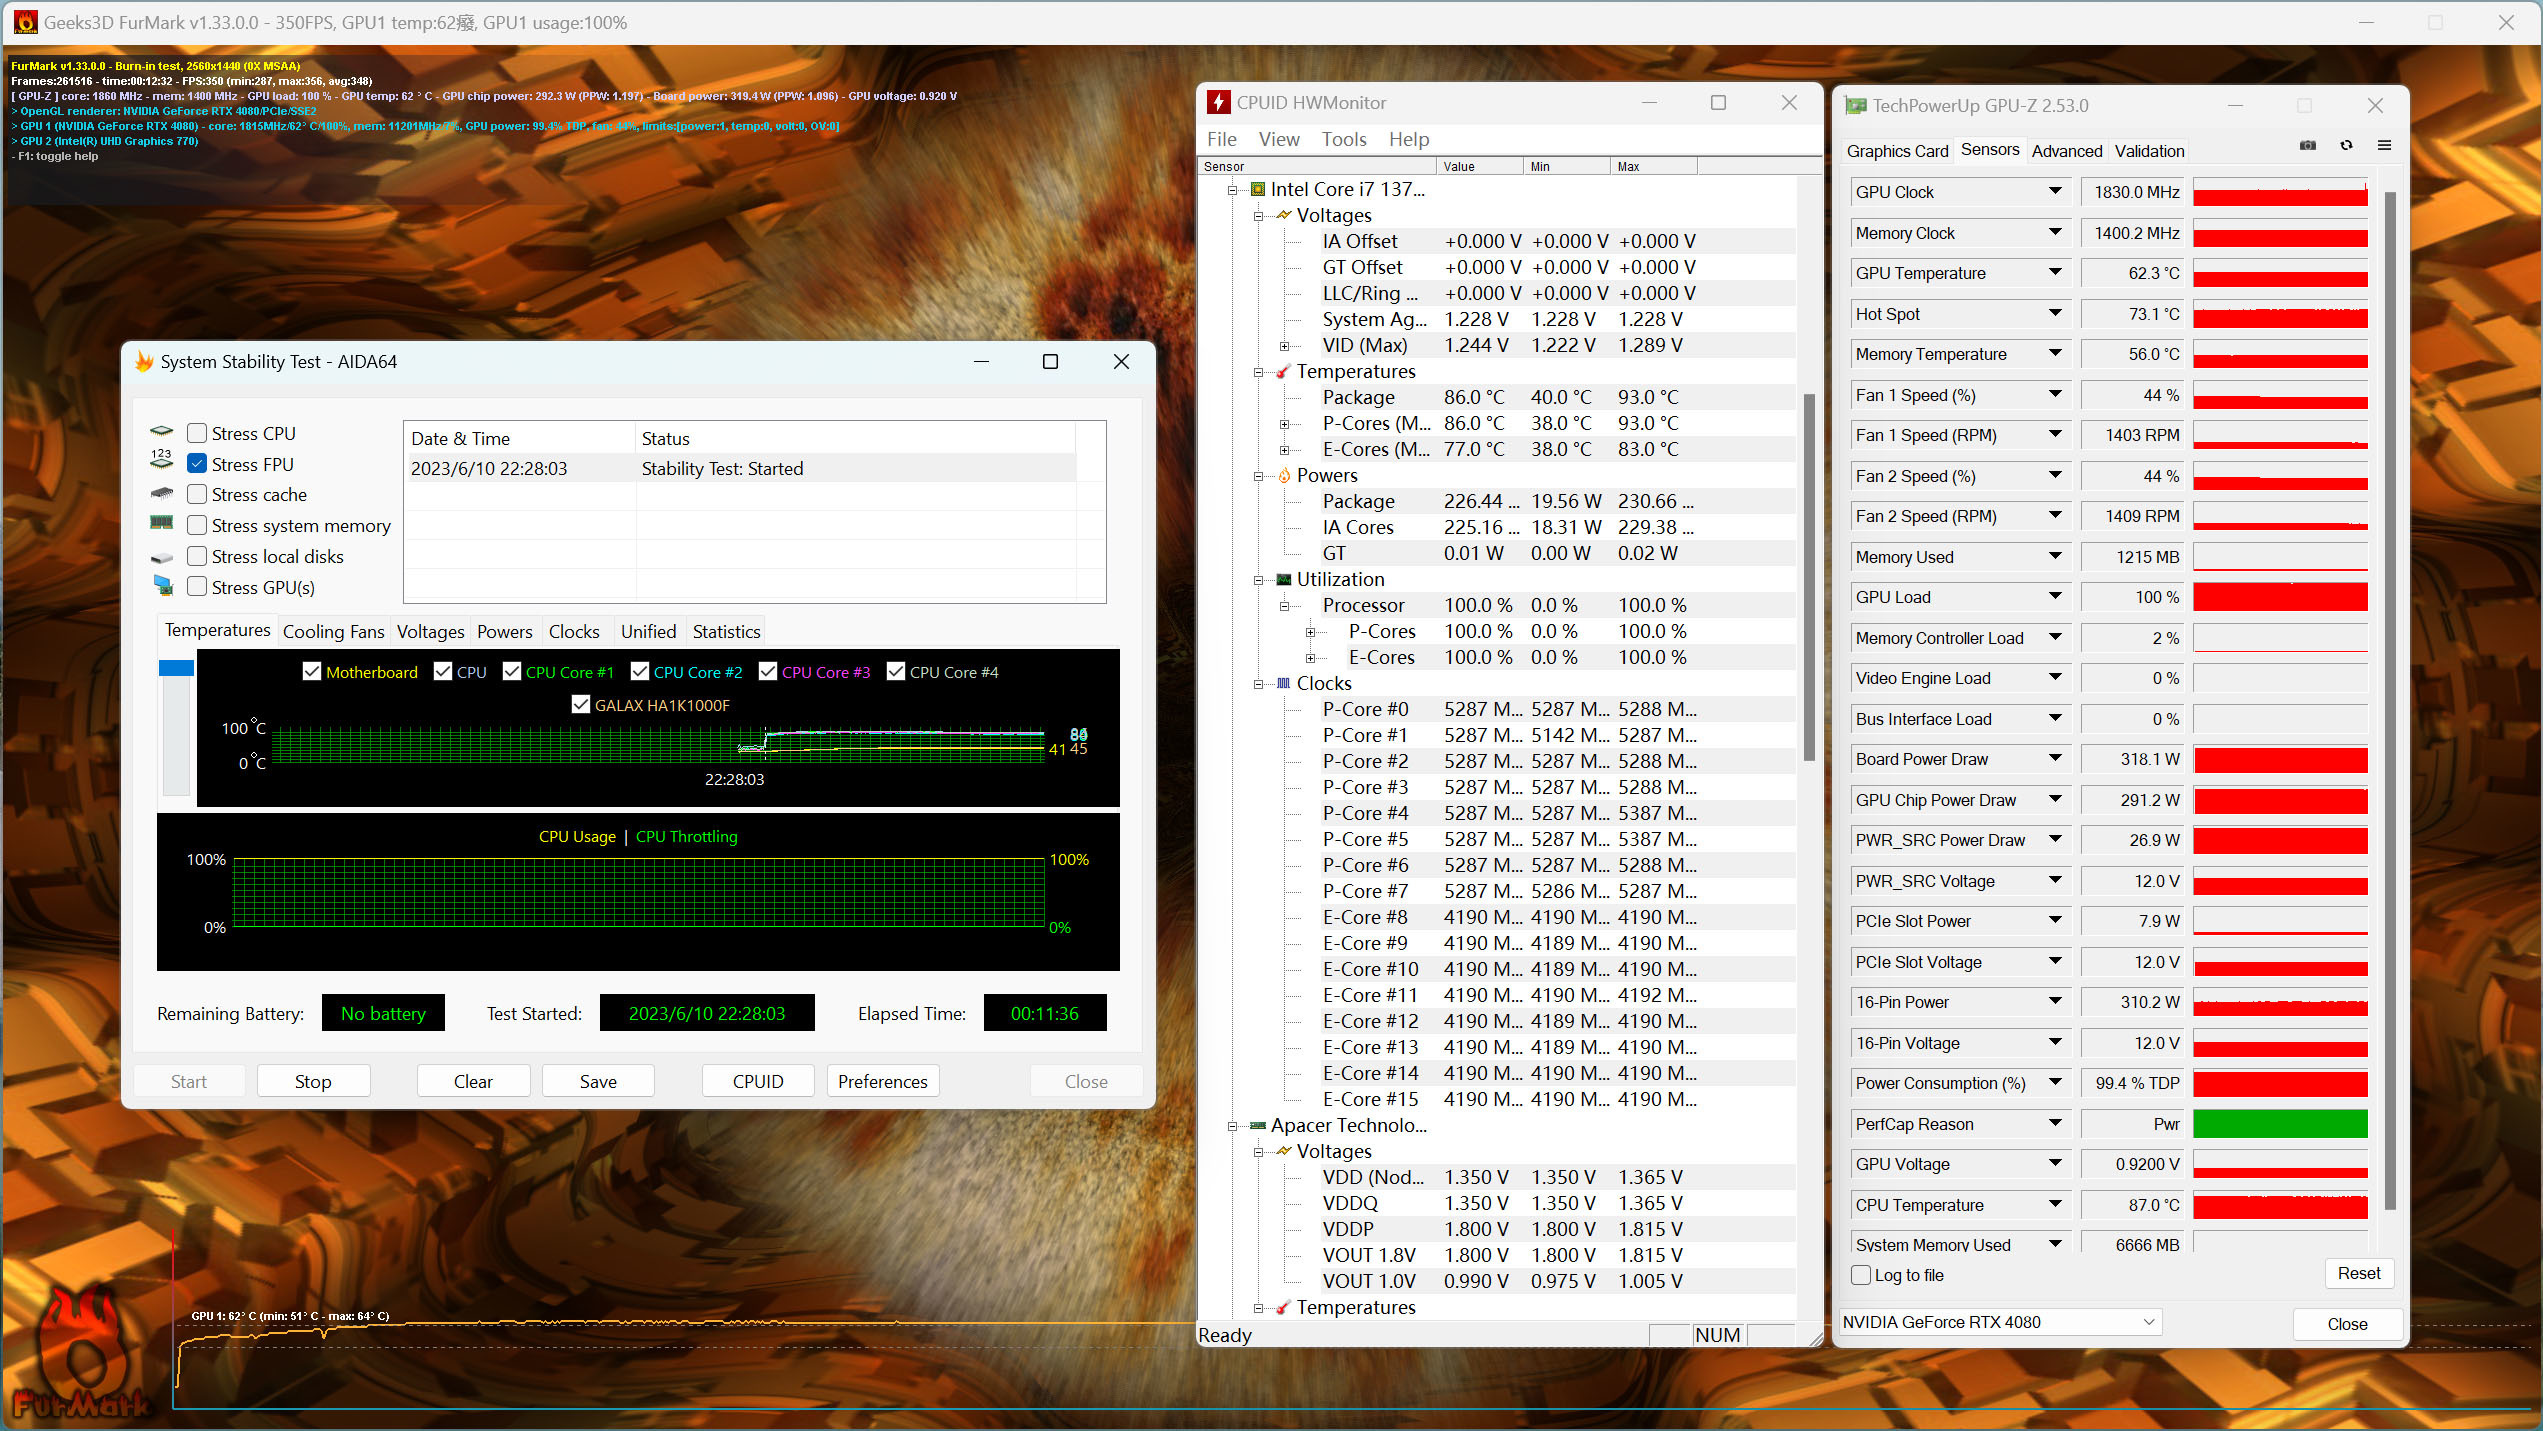Viewport: 2543px width, 1431px height.
Task: Click the Stress system memory RAM icon
Action: click(162, 523)
